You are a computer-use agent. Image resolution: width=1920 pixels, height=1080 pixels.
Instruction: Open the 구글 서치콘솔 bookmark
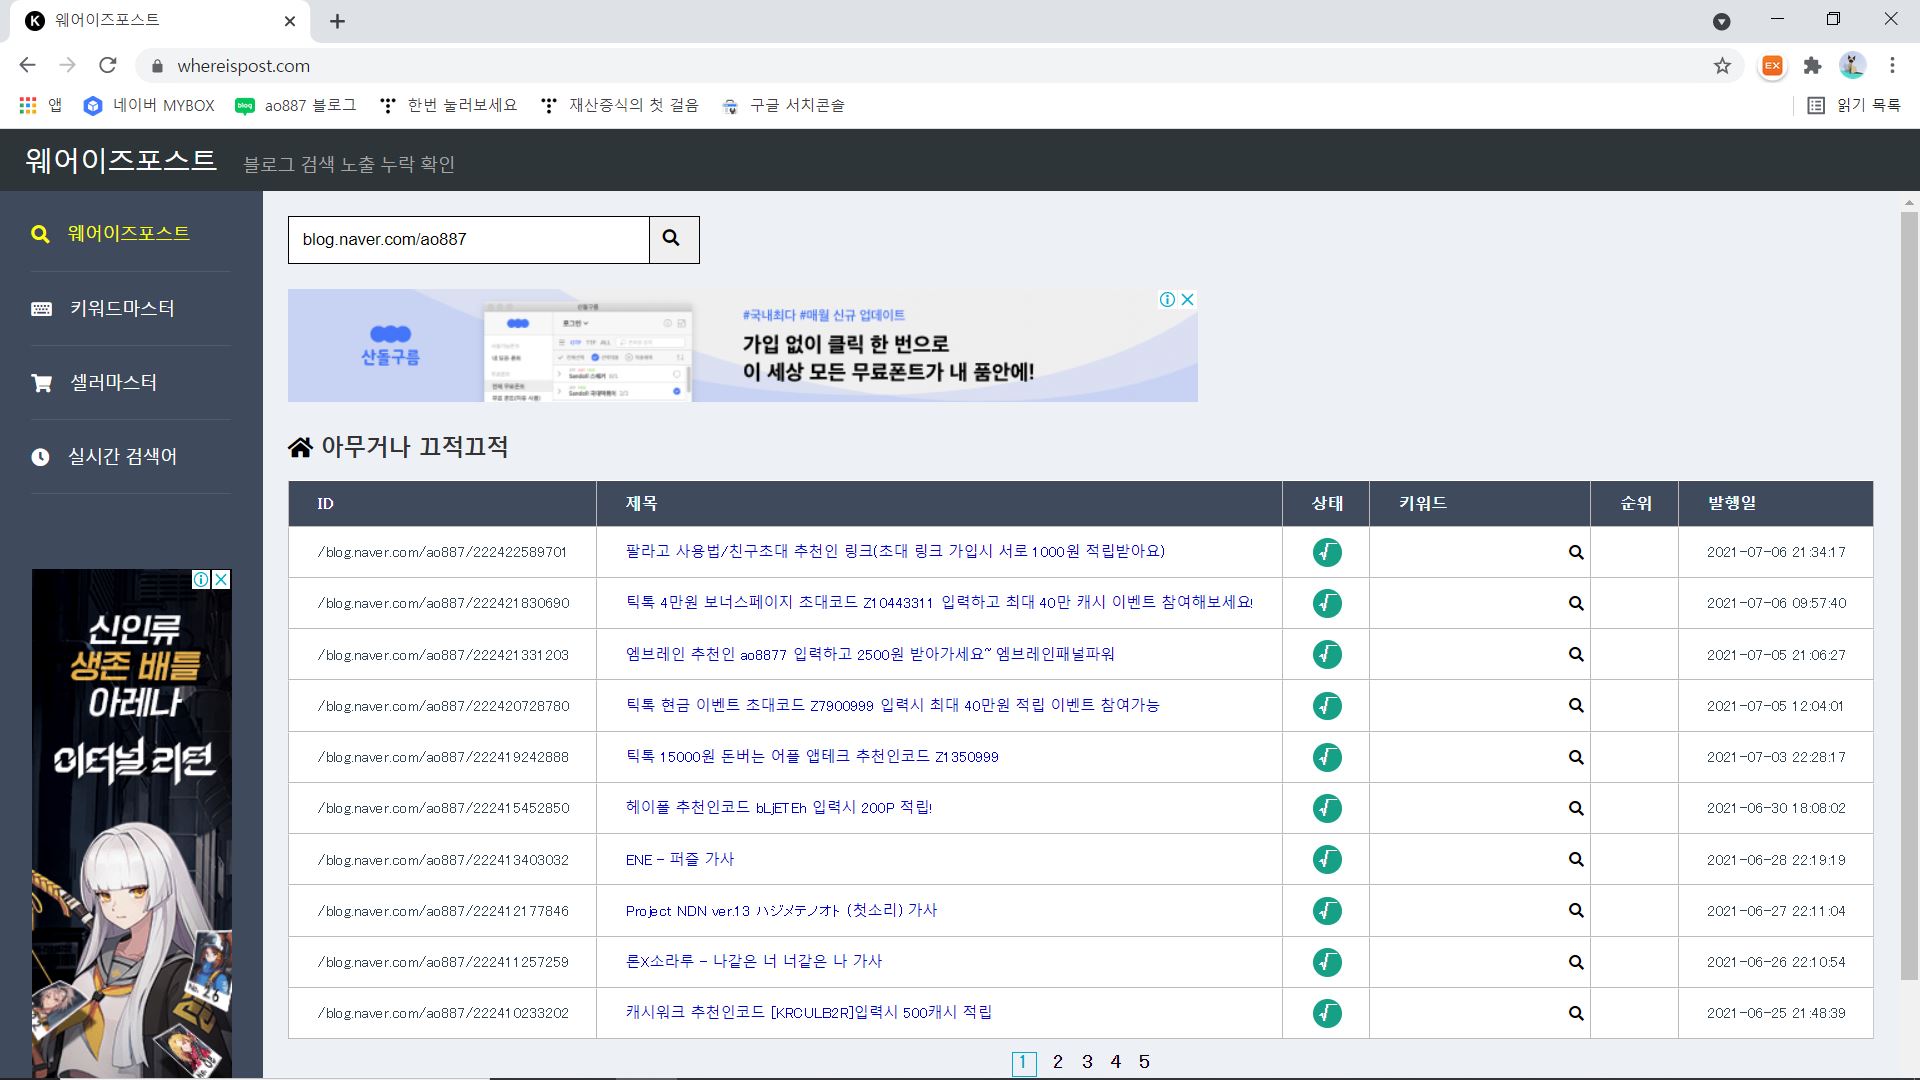[x=783, y=106]
